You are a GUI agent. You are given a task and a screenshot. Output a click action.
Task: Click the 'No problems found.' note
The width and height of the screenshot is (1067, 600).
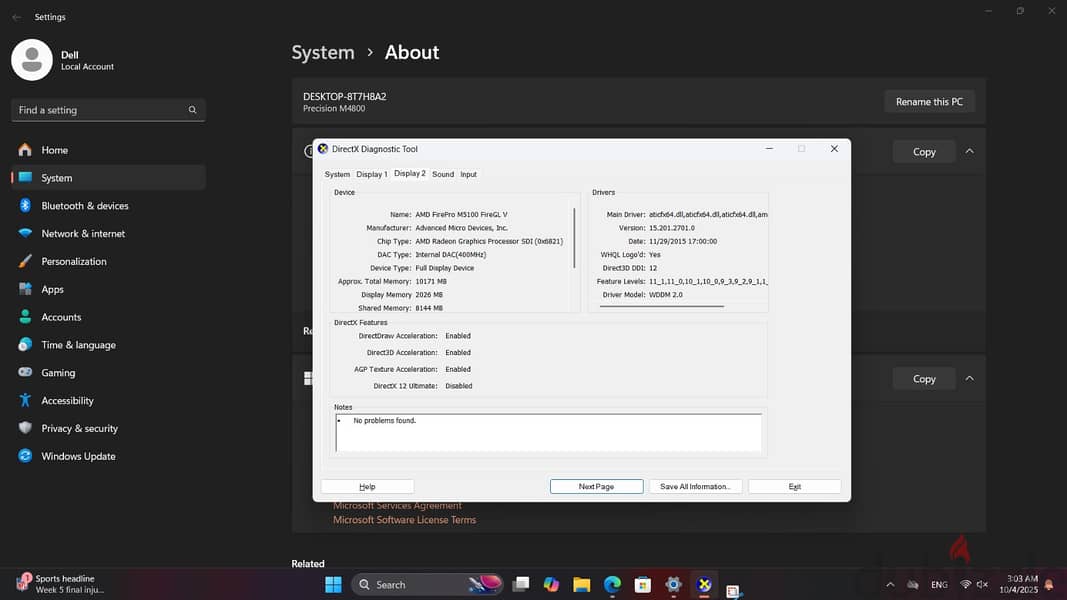coord(384,420)
